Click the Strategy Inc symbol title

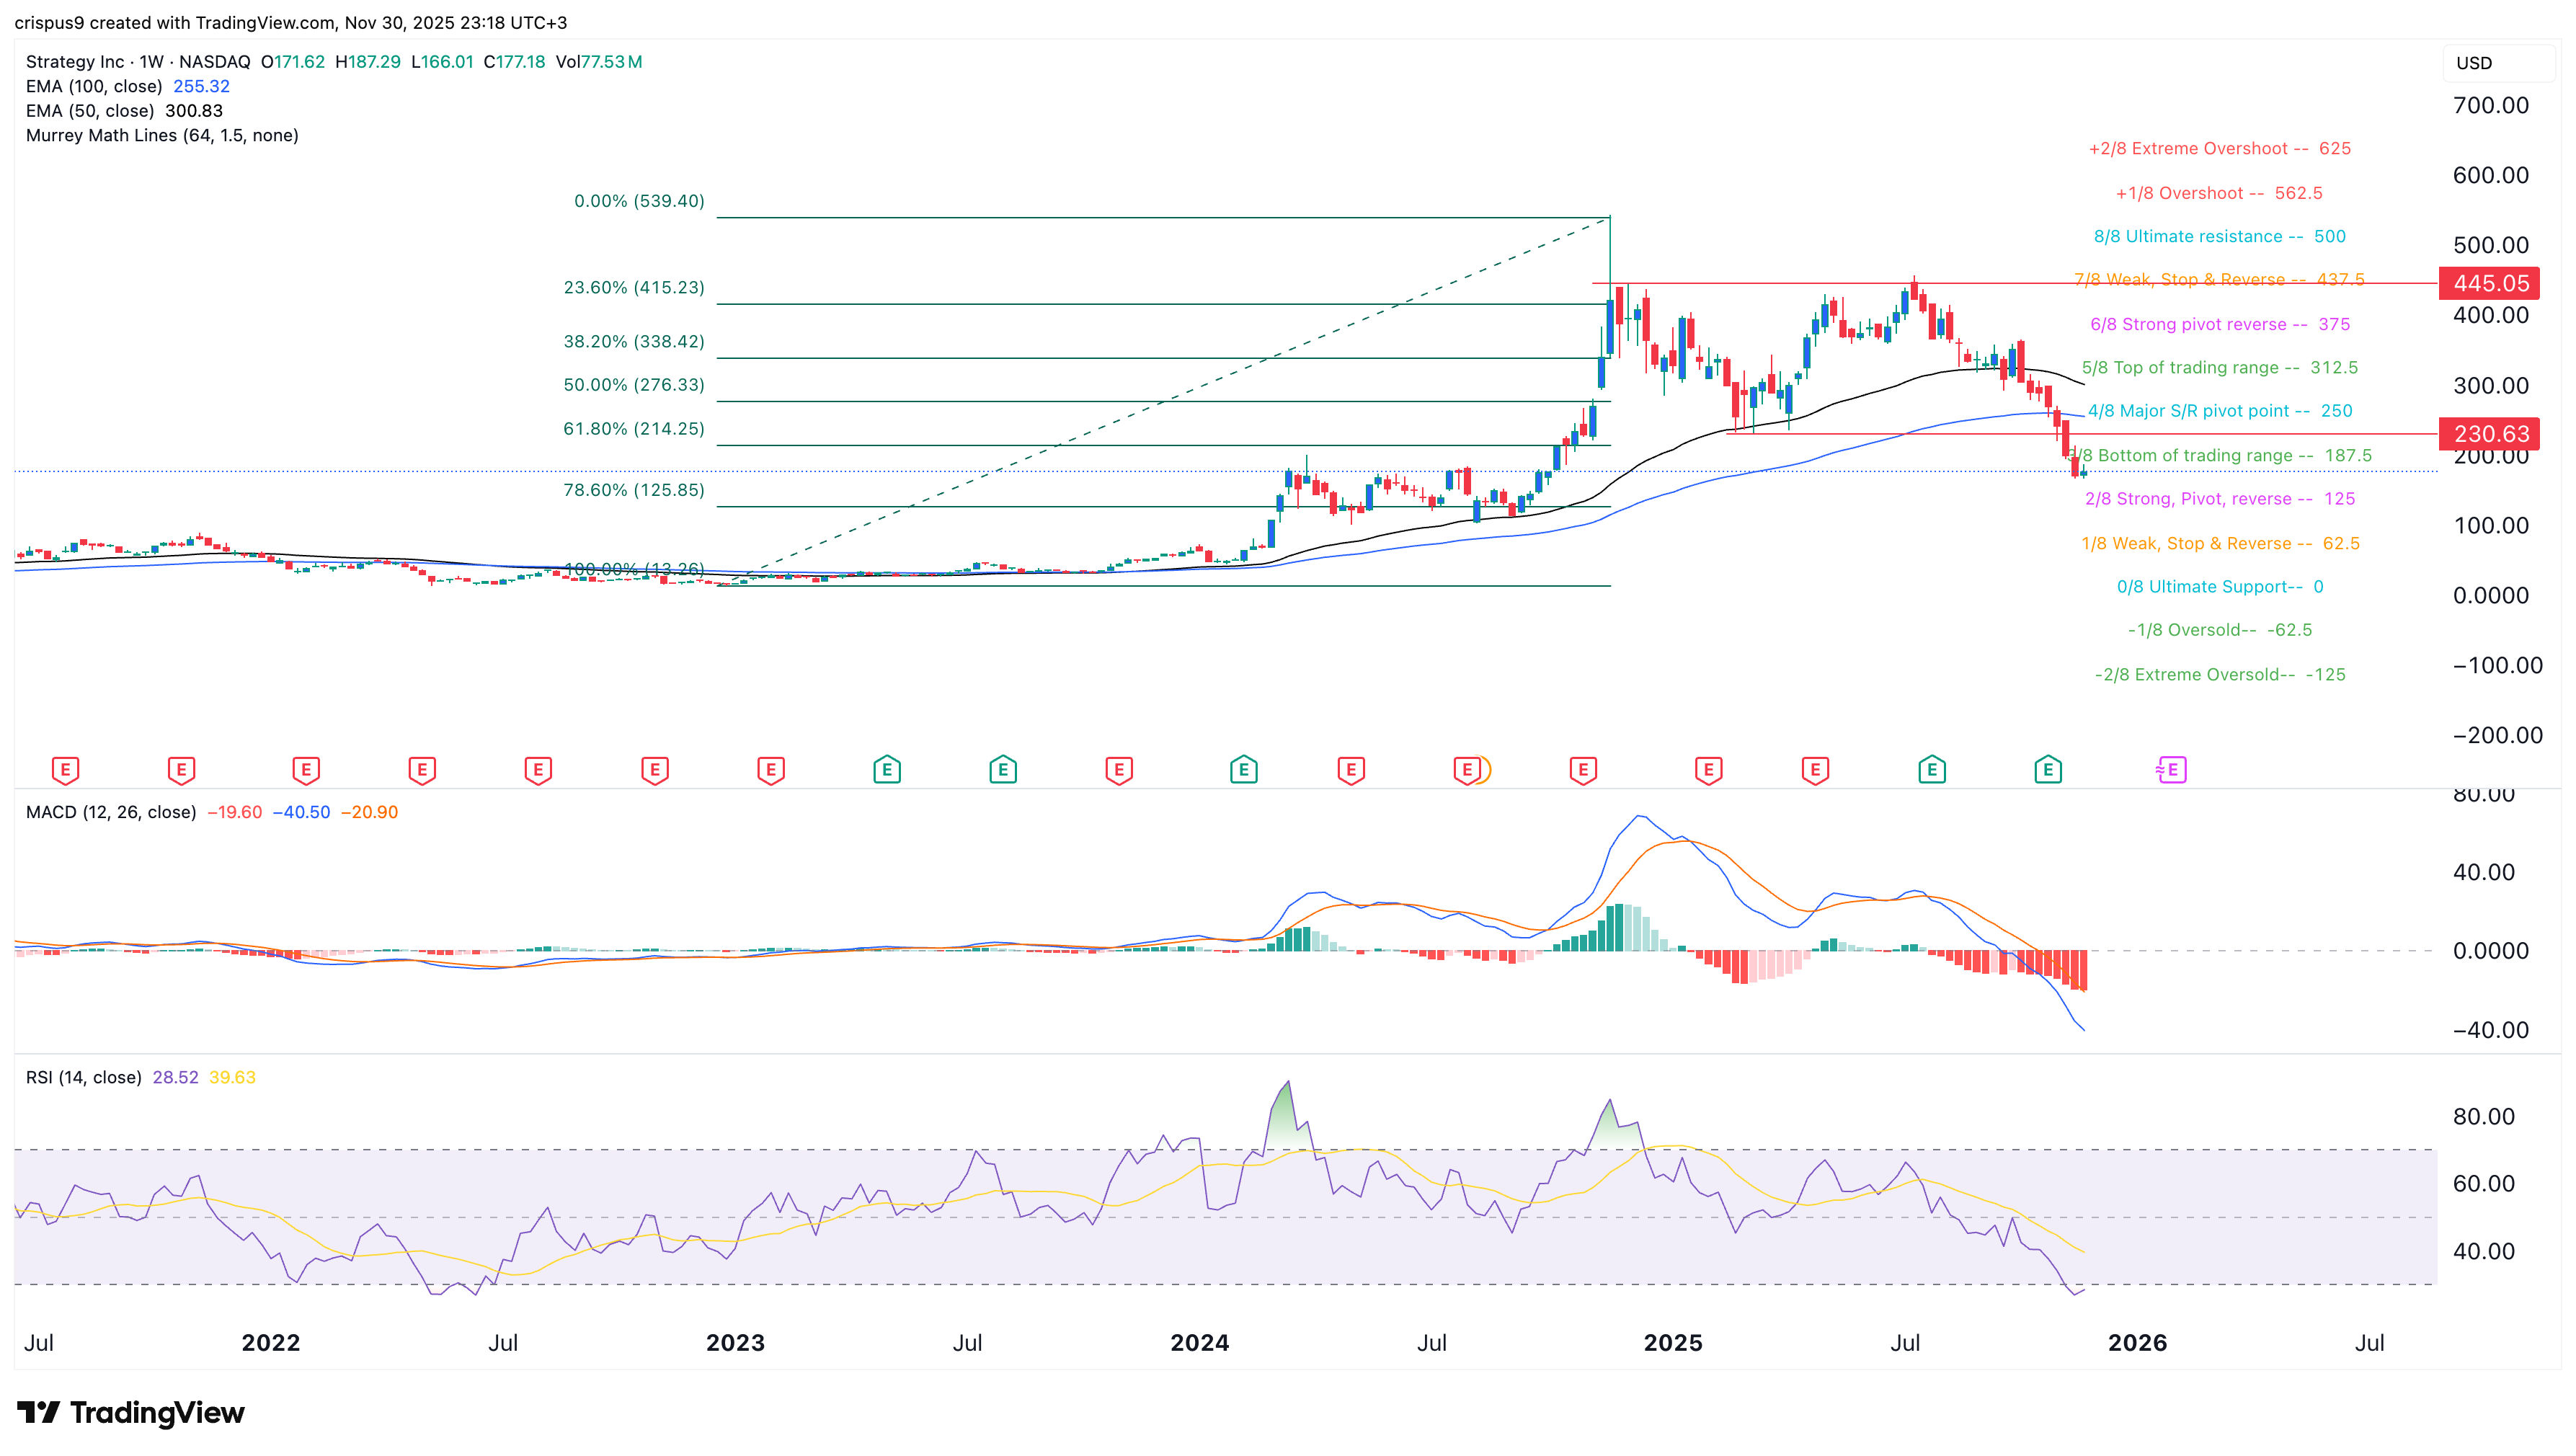pyautogui.click(x=75, y=61)
